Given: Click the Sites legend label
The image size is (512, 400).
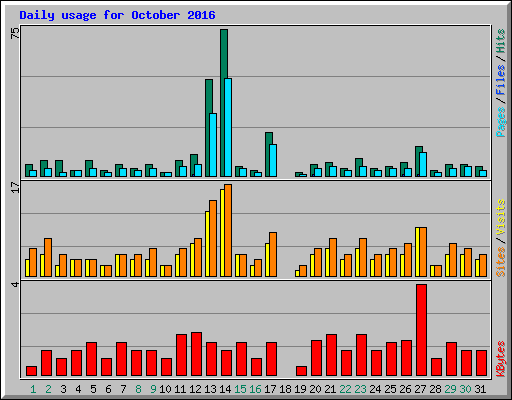Looking at the screenshot, I should tap(501, 262).
